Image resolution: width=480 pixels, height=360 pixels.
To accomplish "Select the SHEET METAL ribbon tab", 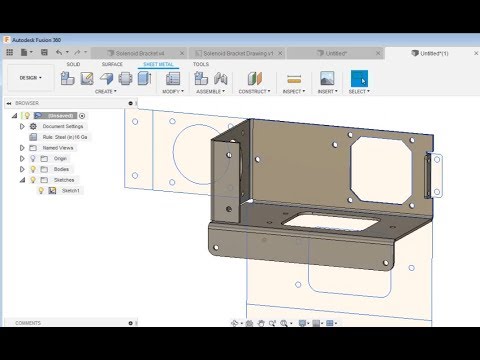I will (x=158, y=64).
